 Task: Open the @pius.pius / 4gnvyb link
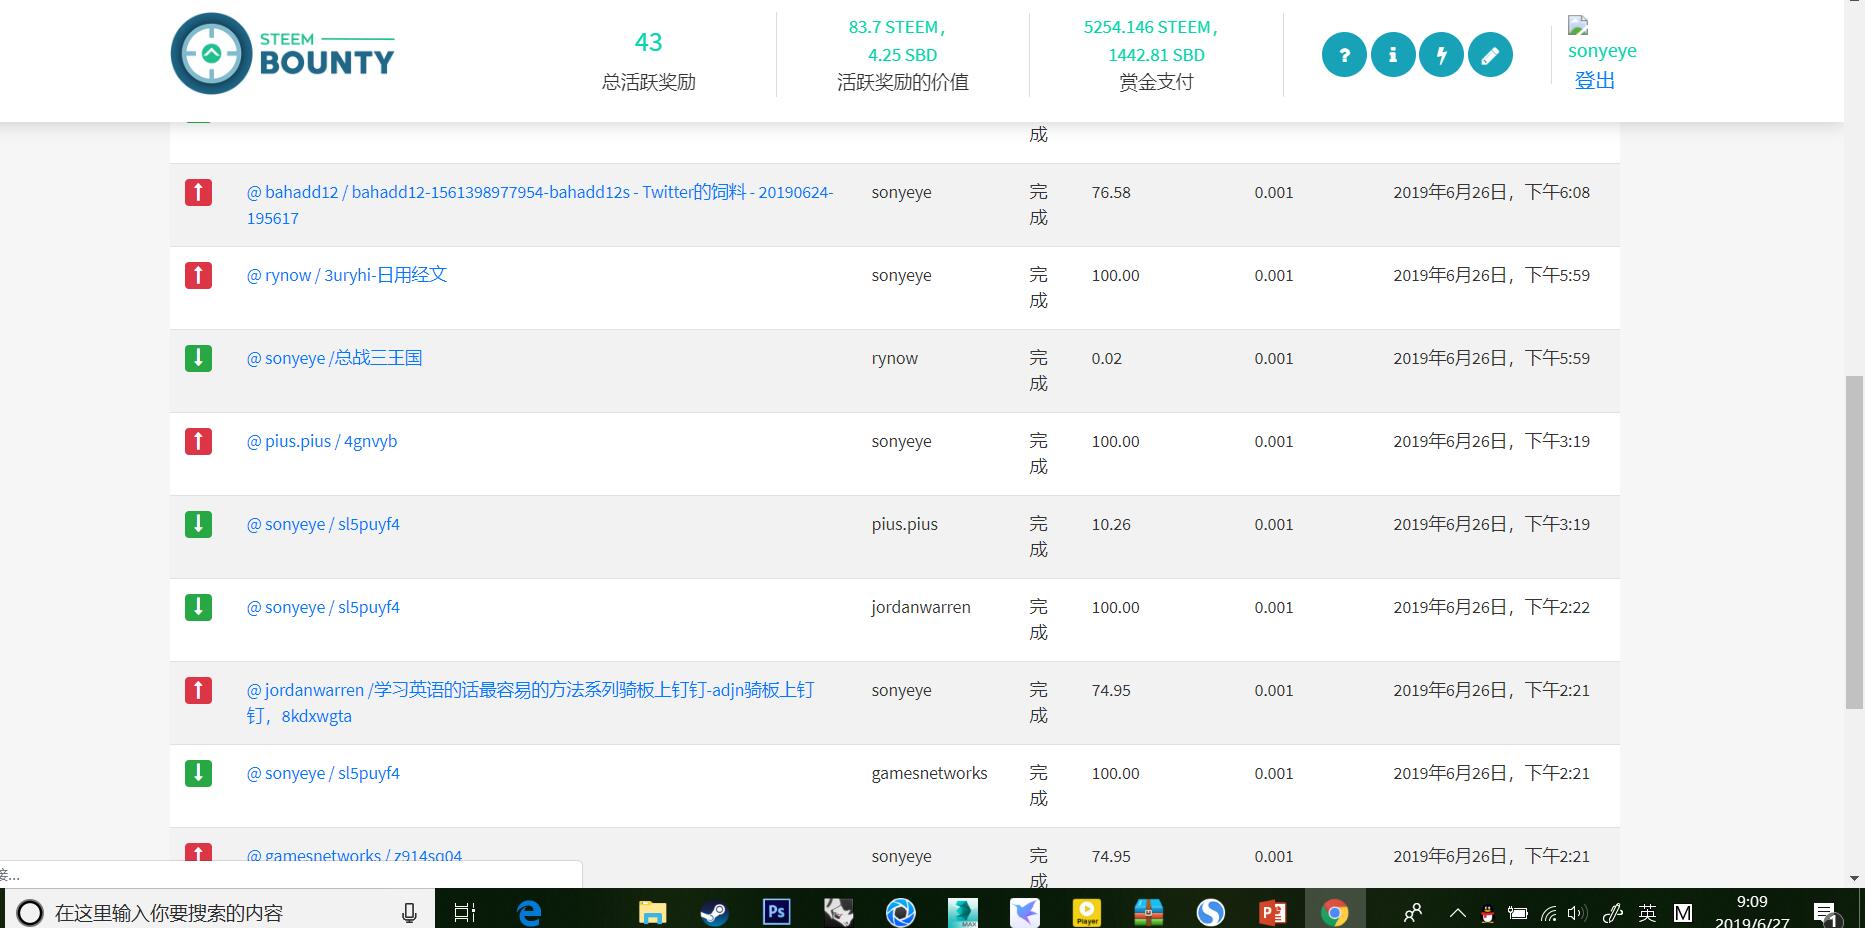(x=321, y=441)
